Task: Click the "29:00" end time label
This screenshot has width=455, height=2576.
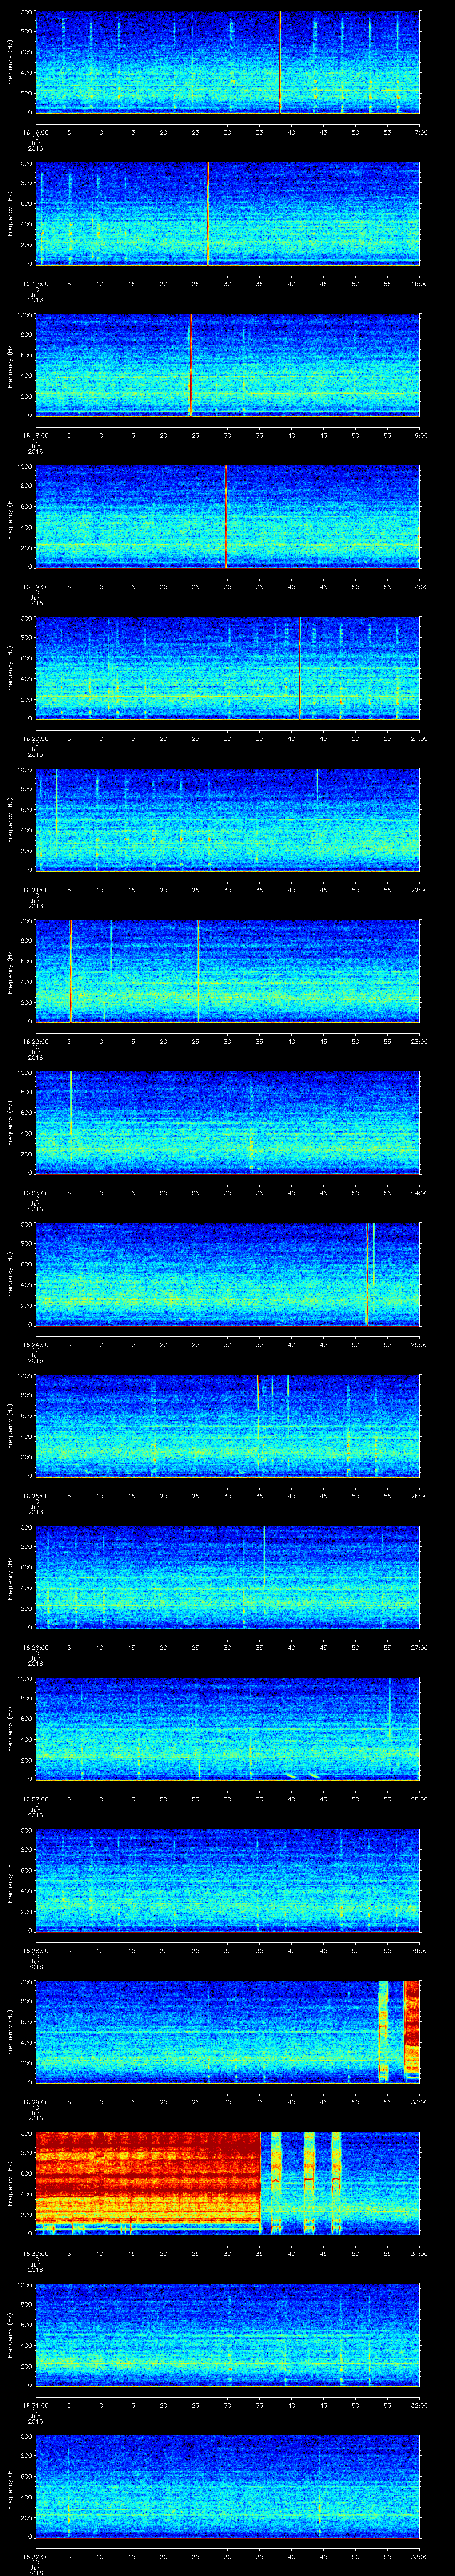Action: 419,1950
